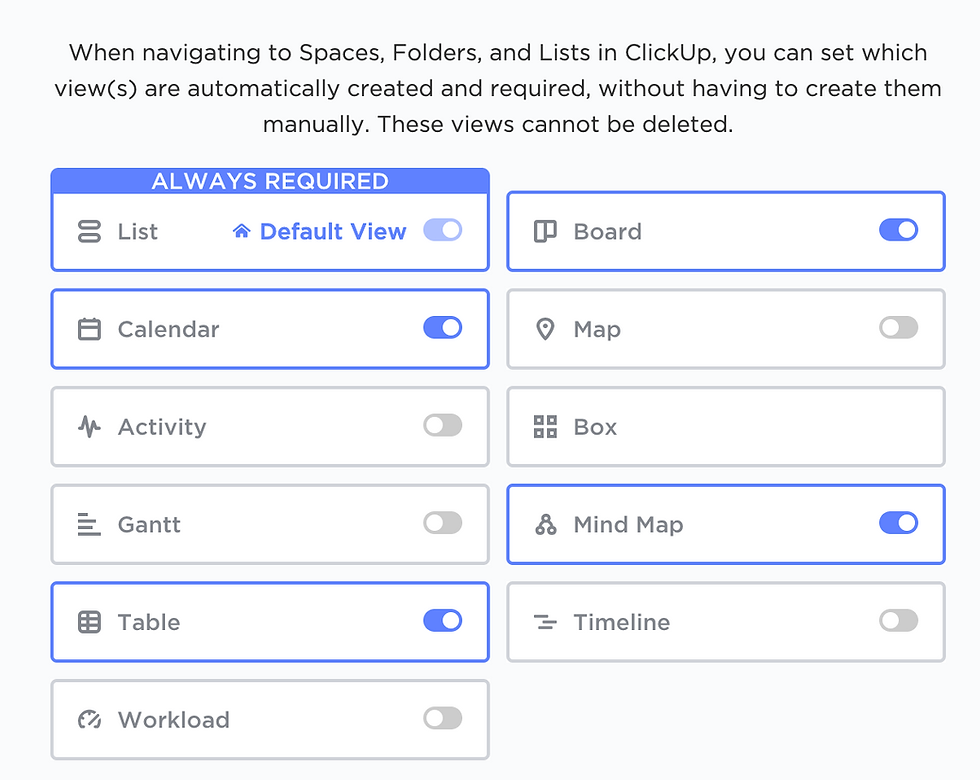980x780 pixels.
Task: Click the Box grid icon
Action: pos(545,427)
